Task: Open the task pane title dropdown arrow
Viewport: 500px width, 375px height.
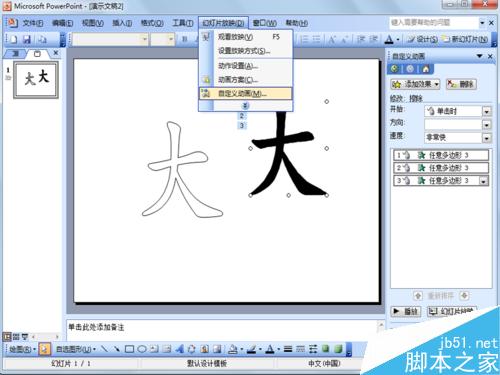Action: pyautogui.click(x=480, y=56)
